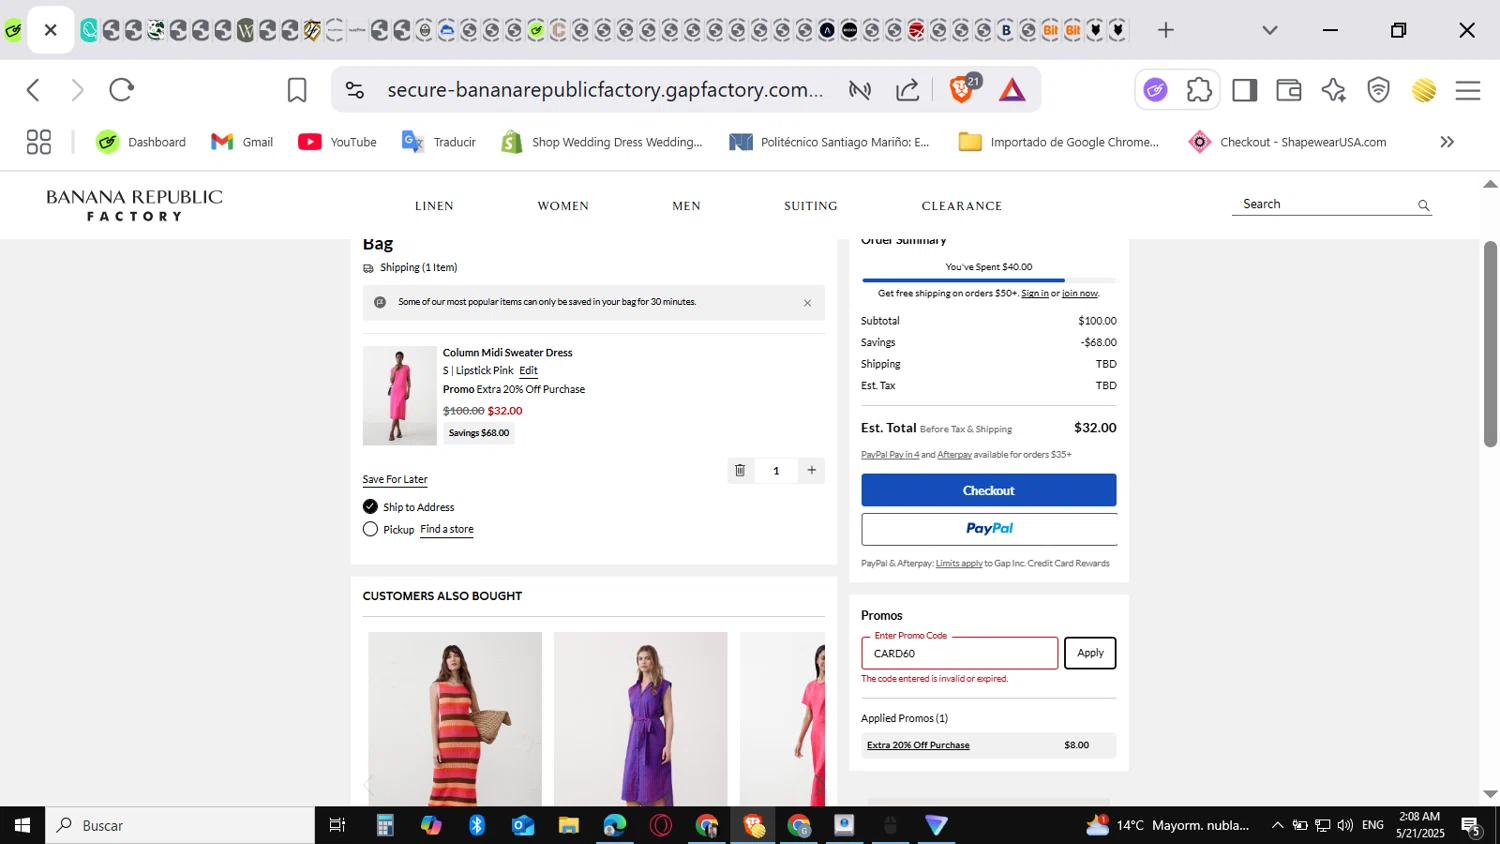
Task: Open the SUITING menu
Action: (810, 206)
